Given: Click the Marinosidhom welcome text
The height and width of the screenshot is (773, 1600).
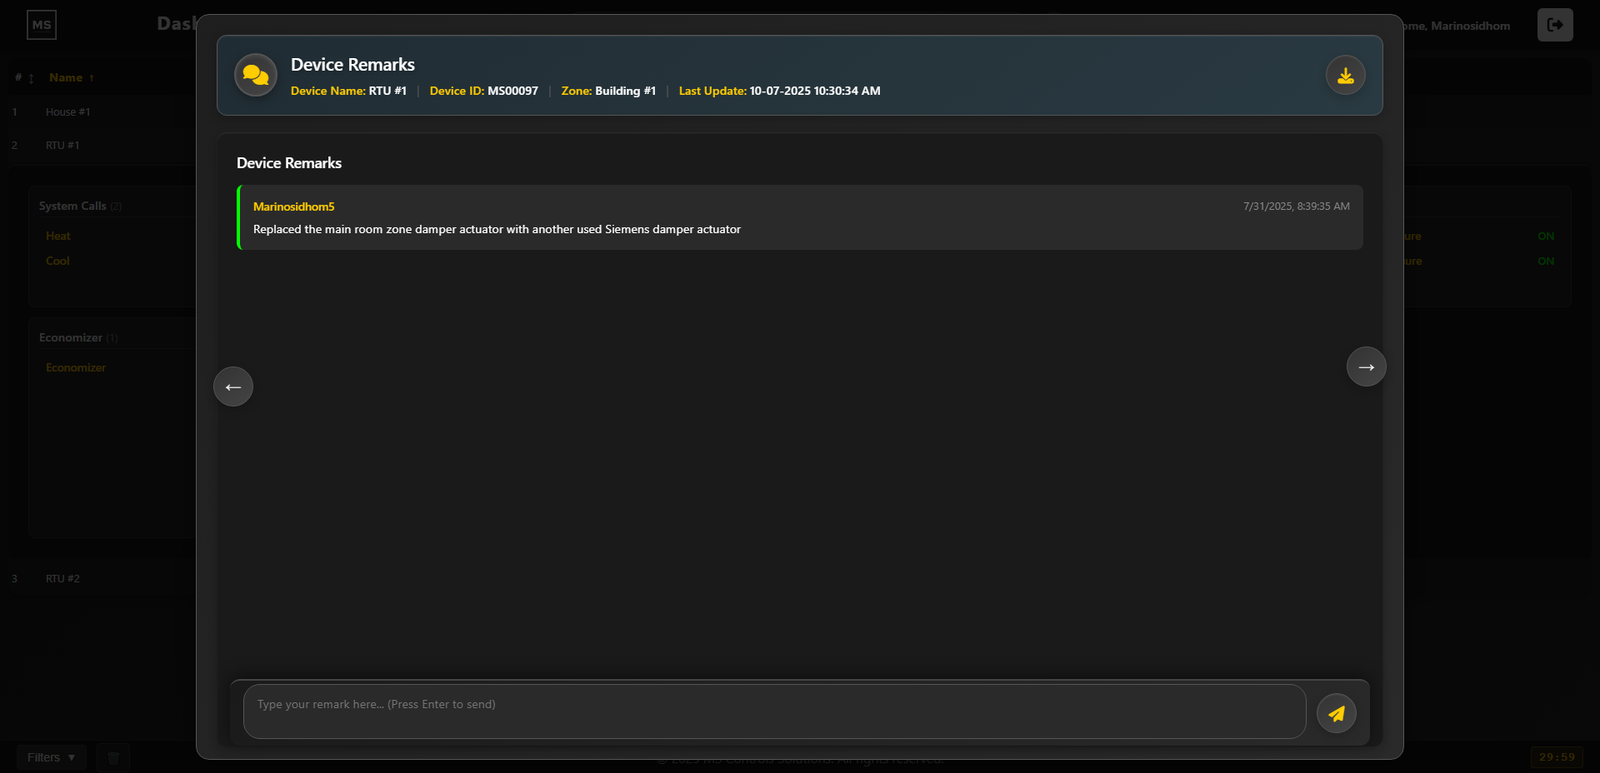Looking at the screenshot, I should pyautogui.click(x=1455, y=26).
